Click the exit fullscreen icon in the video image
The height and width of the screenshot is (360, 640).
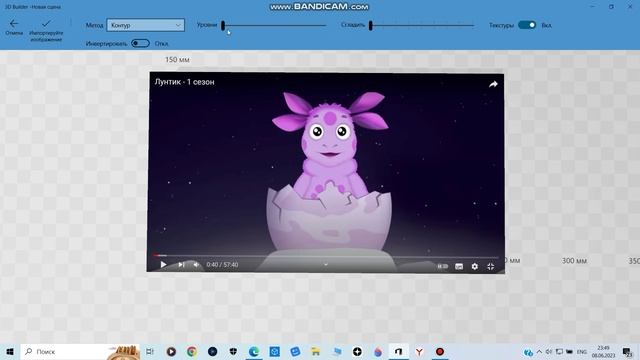[x=491, y=266]
